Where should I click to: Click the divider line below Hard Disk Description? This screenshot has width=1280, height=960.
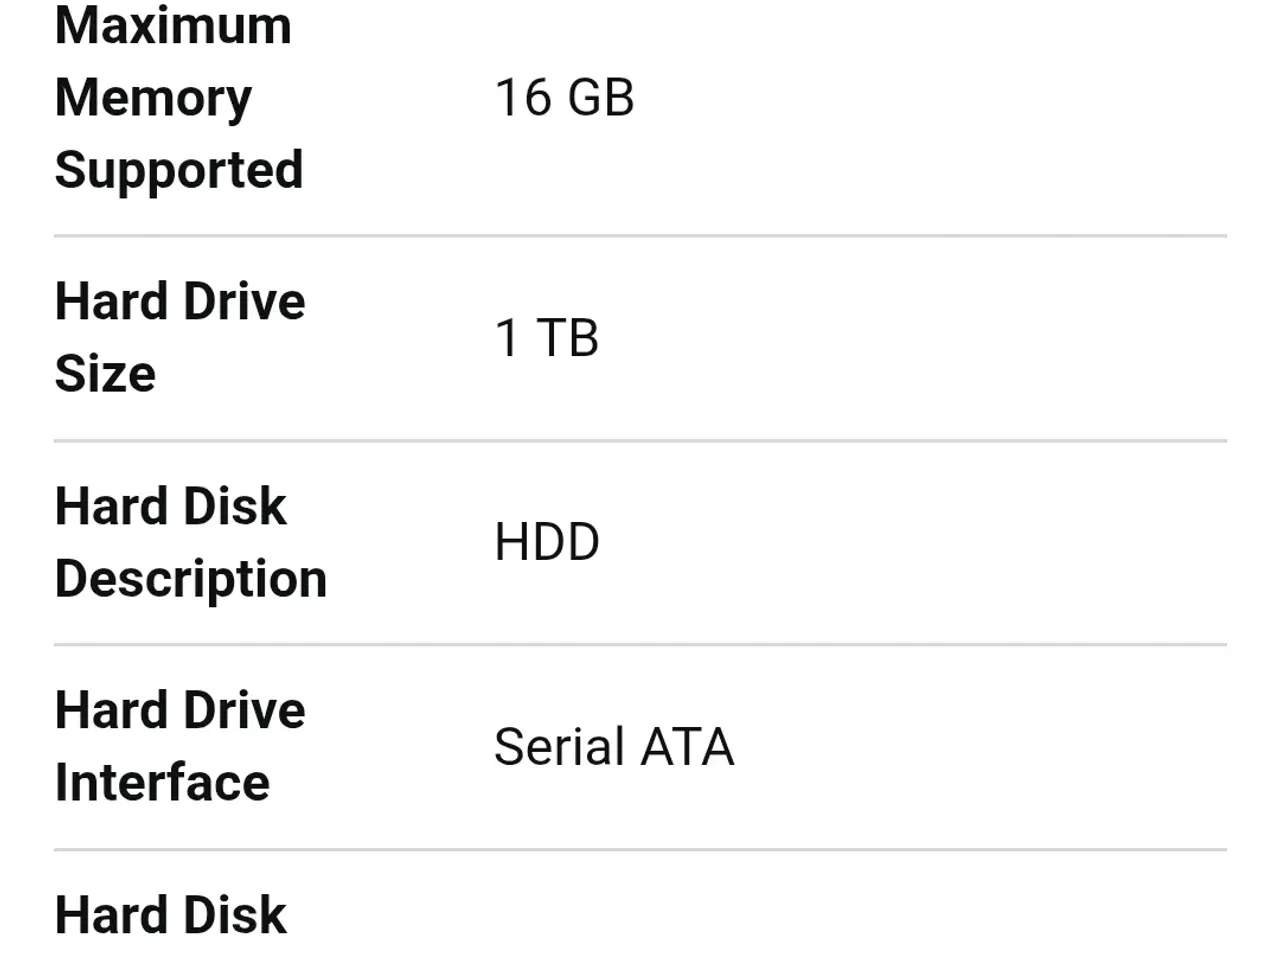[x=640, y=645]
